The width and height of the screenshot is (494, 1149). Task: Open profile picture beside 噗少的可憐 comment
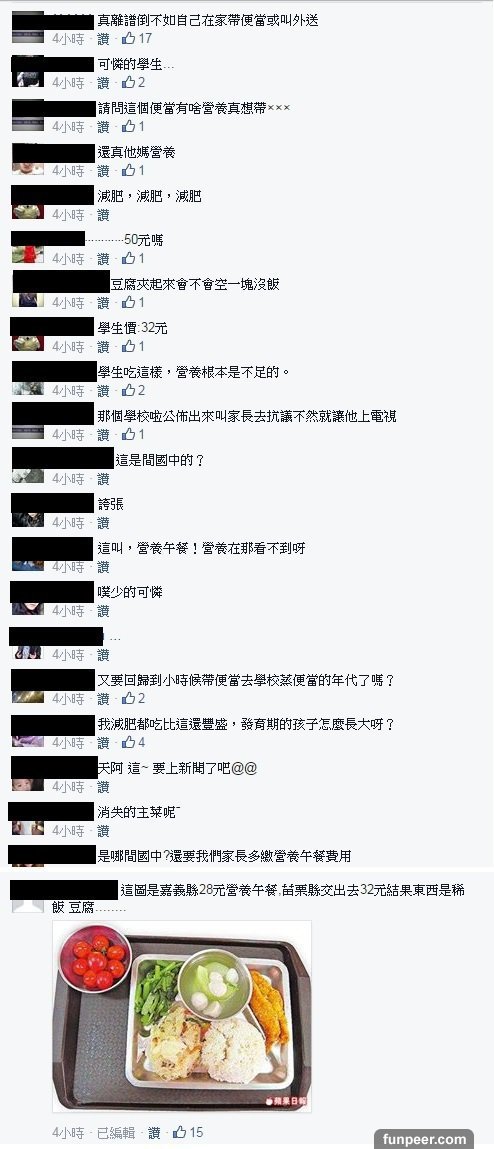28,608
